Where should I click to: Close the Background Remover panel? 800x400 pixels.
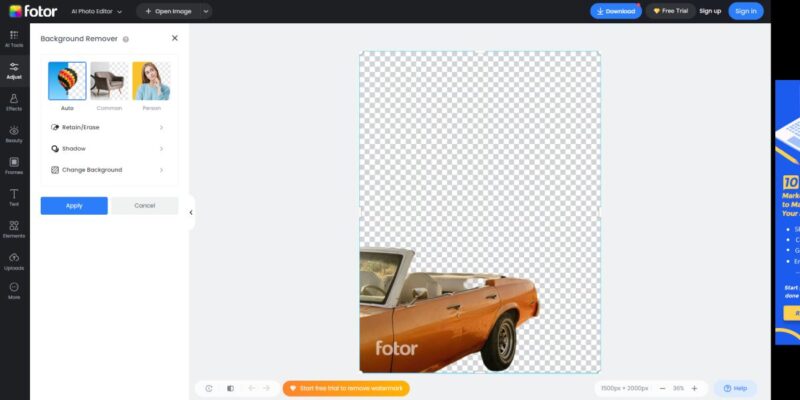tap(175, 38)
